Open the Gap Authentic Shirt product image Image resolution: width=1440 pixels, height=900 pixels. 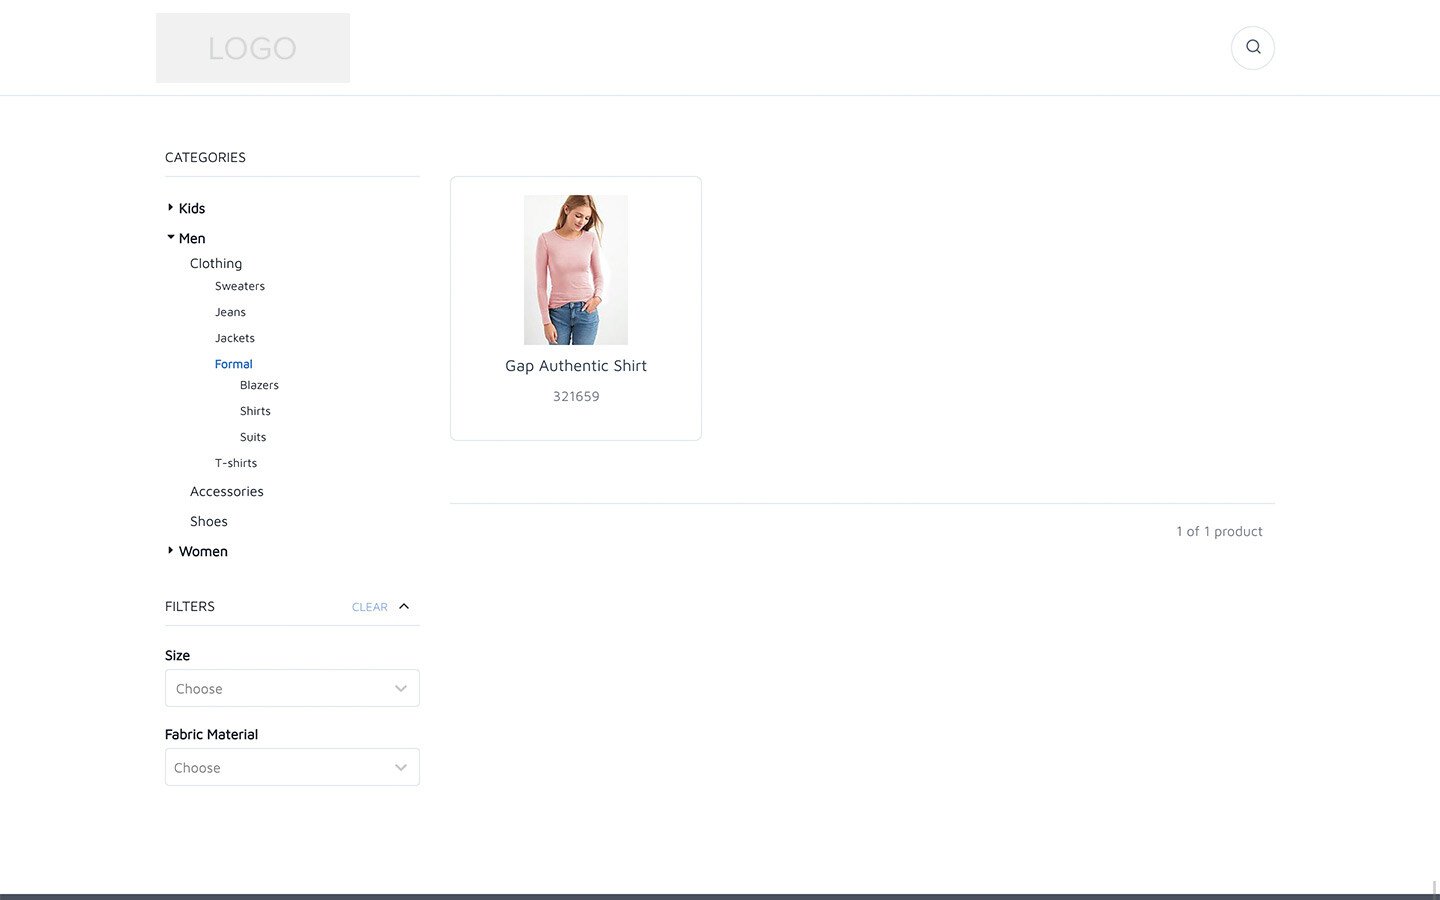click(x=576, y=270)
